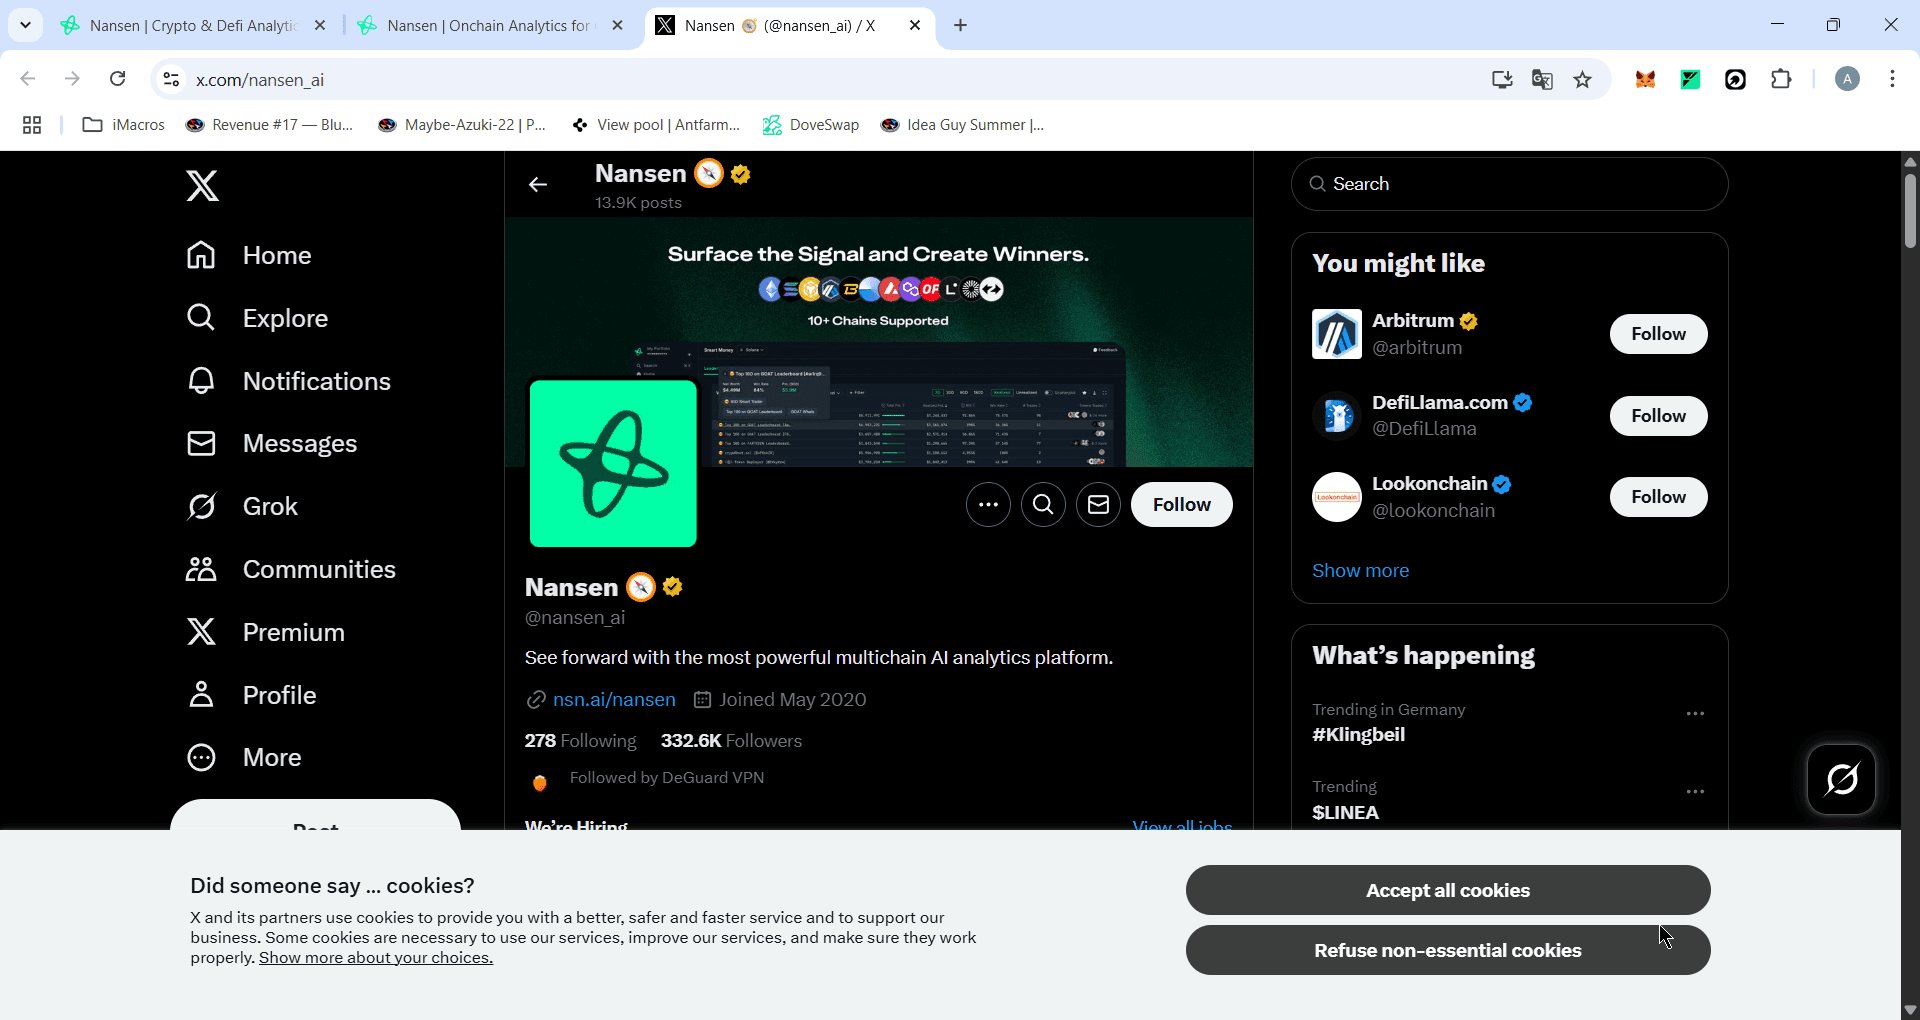Open a new browser tab
This screenshot has width=1920, height=1020.
coord(961,26)
